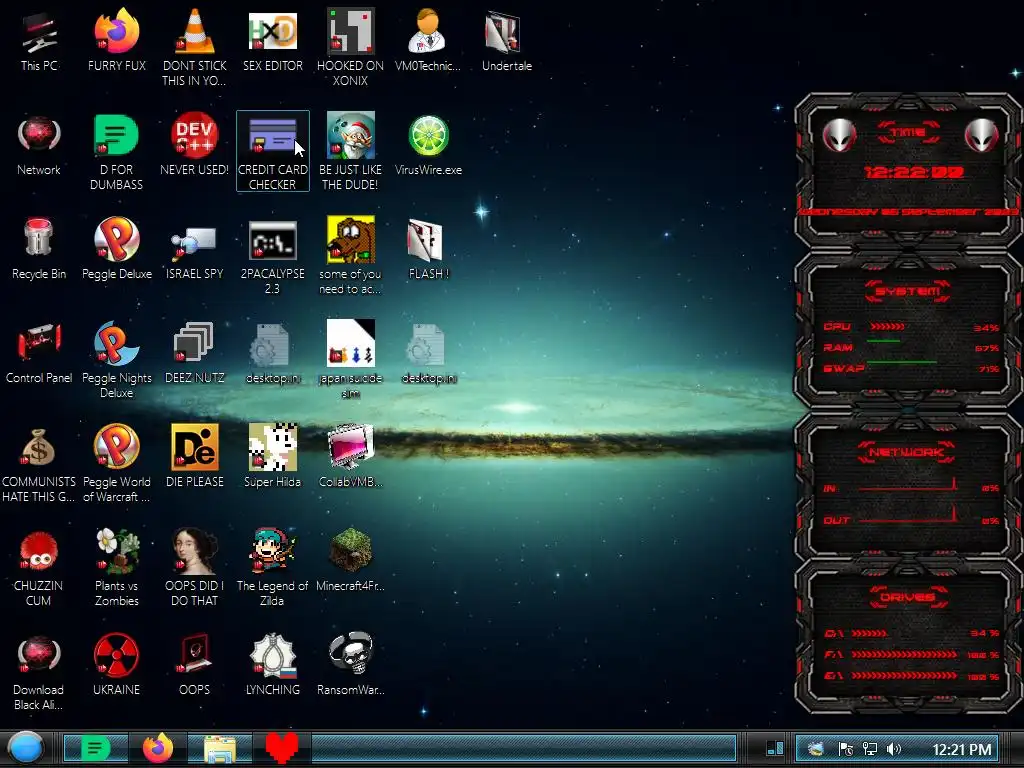Select the Network desktop icon
1024x768 pixels.
[x=39, y=145]
